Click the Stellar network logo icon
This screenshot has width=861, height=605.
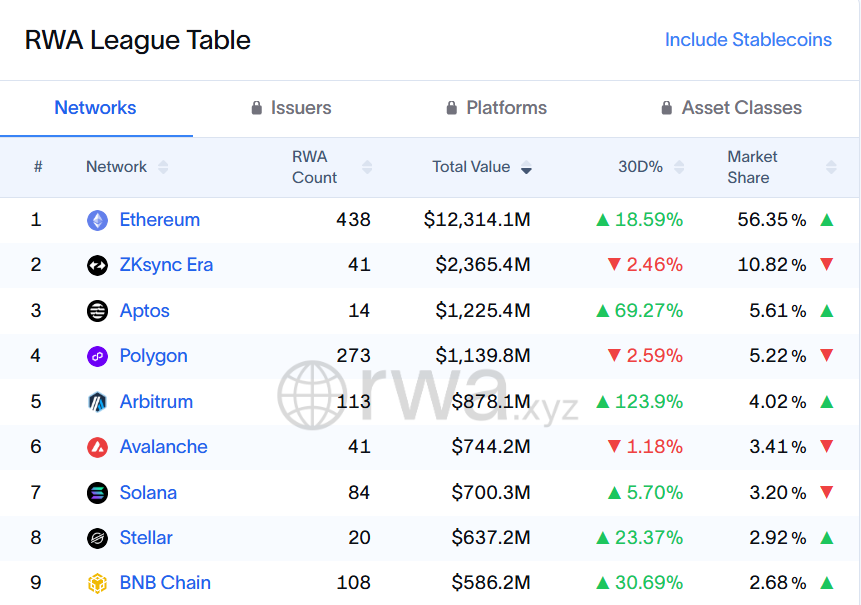click(97, 538)
